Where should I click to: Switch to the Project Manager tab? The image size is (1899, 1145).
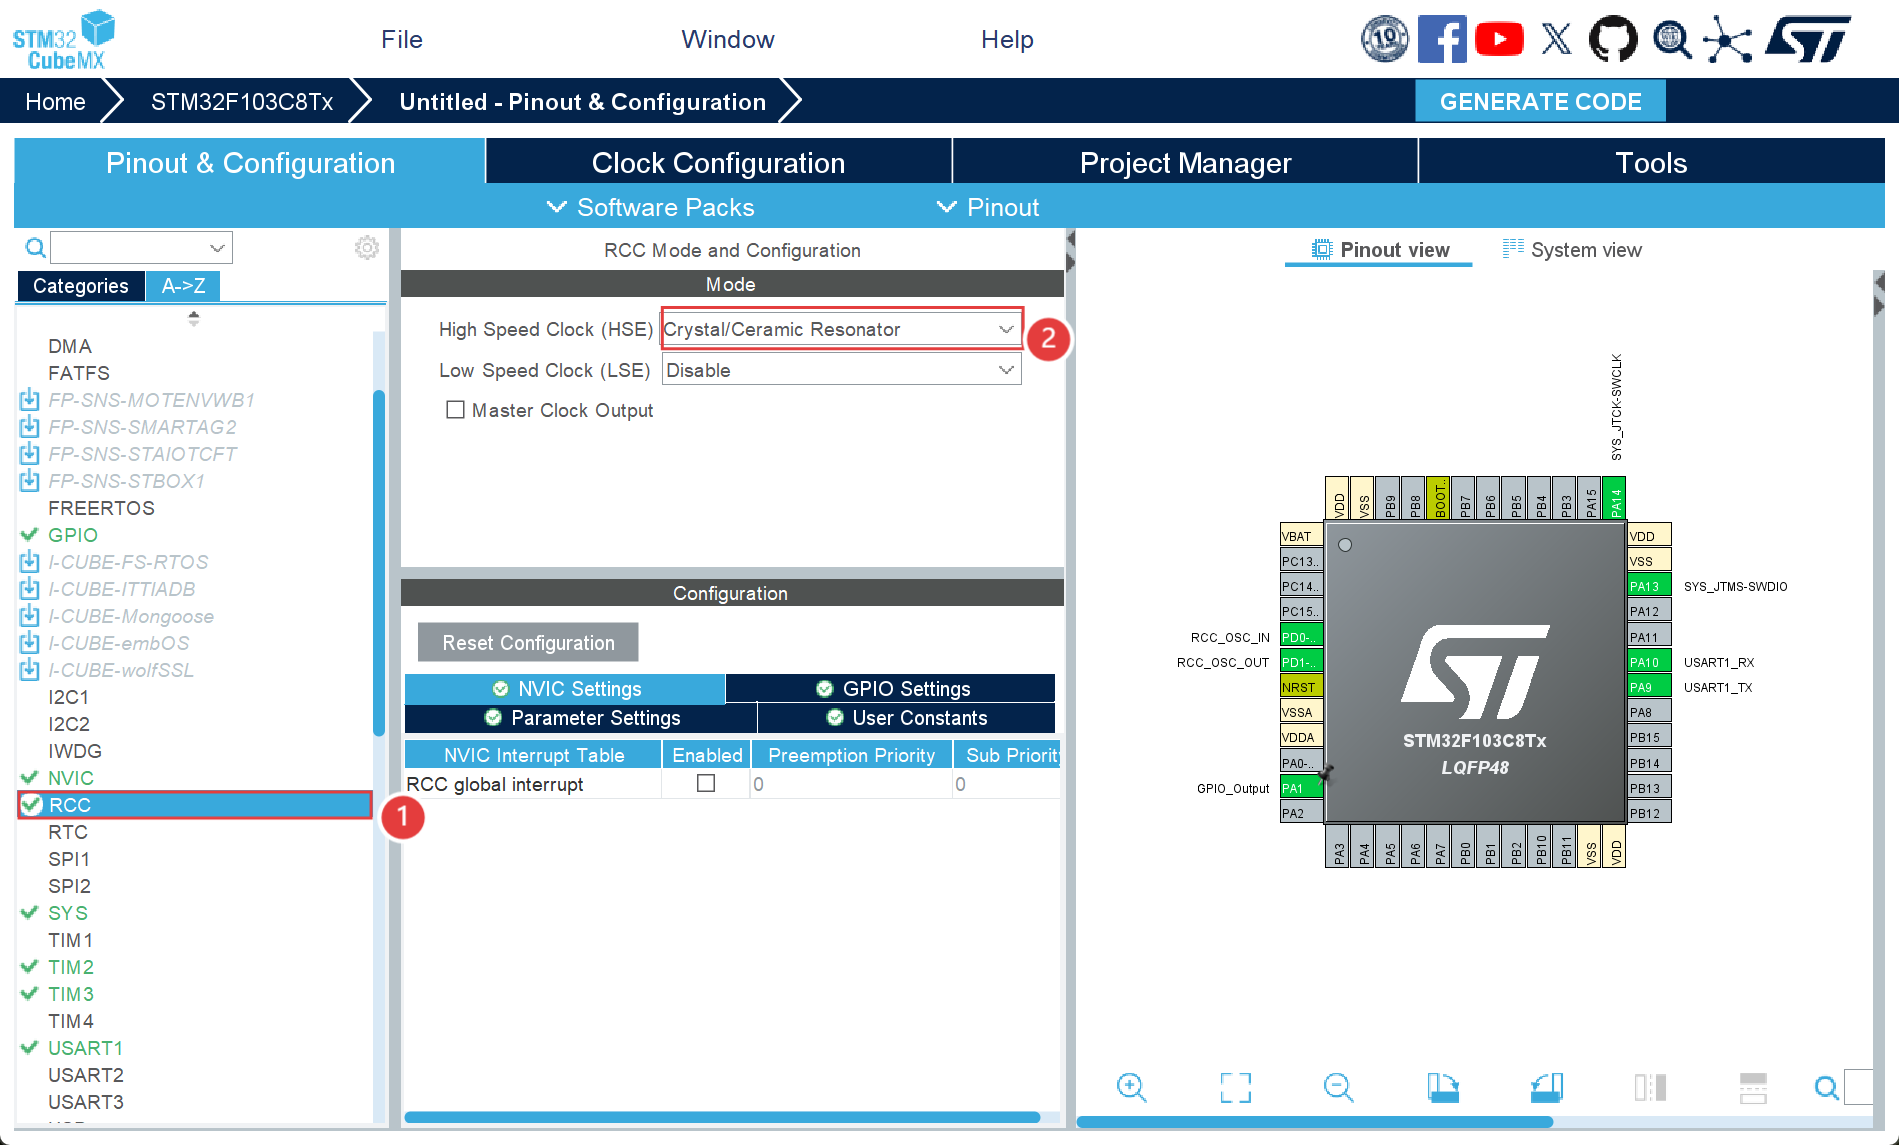click(x=1185, y=162)
